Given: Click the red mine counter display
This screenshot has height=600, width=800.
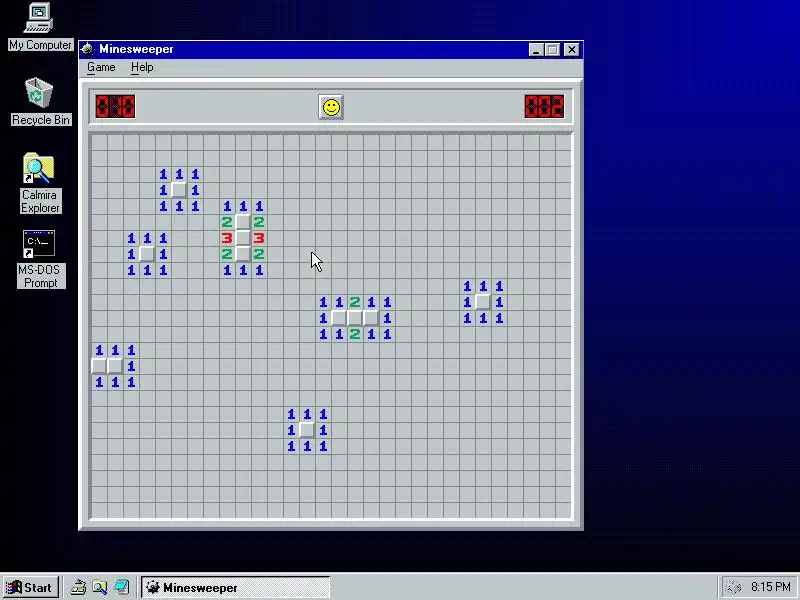Looking at the screenshot, I should (x=115, y=107).
